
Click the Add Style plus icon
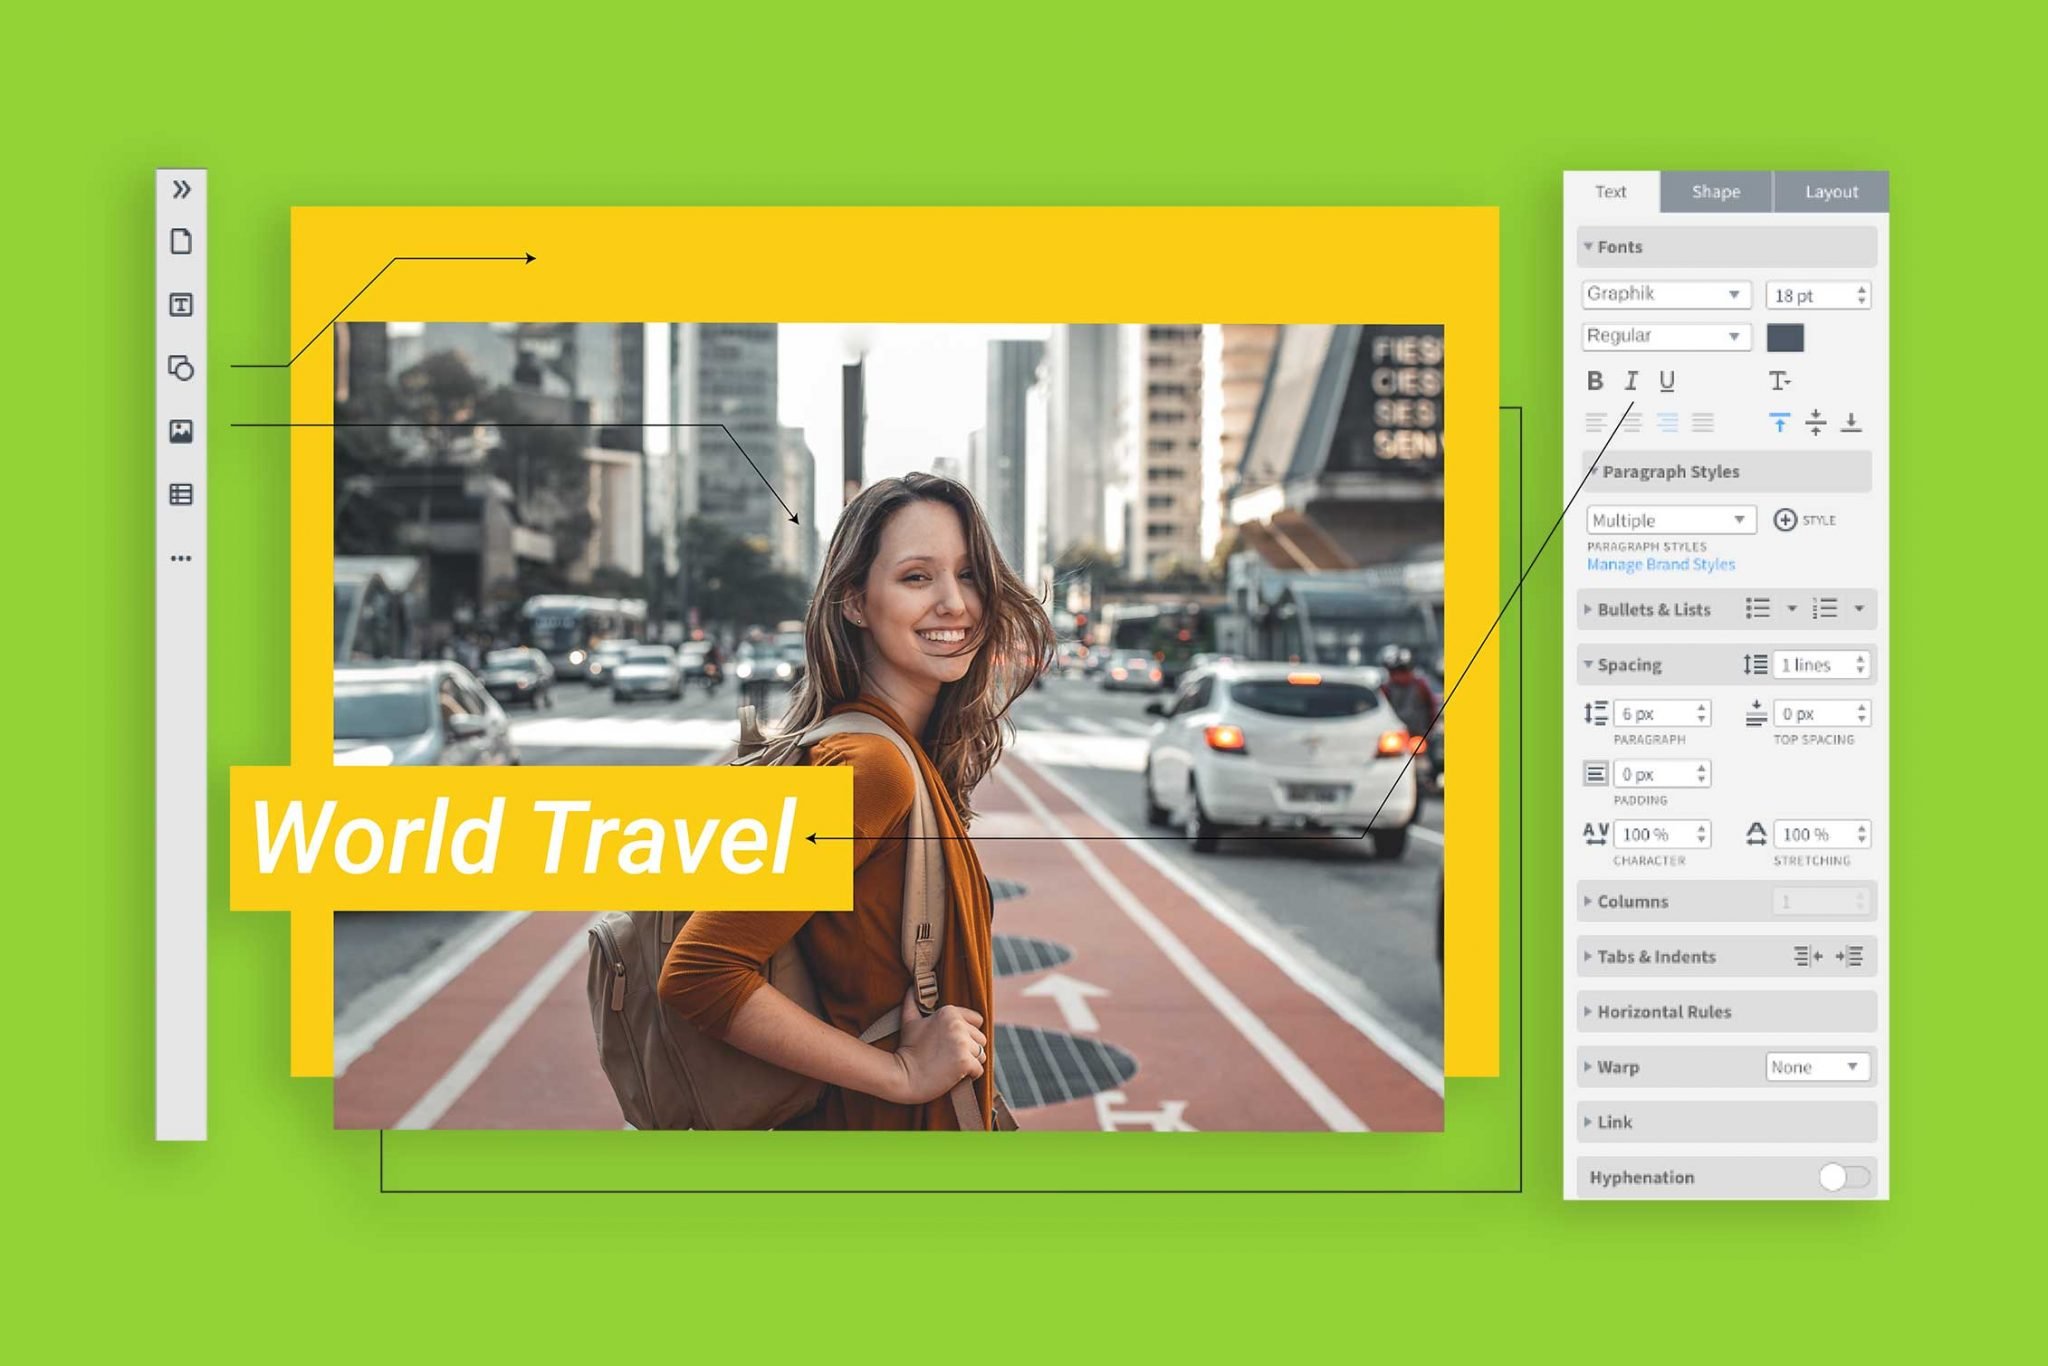pyautogui.click(x=1785, y=519)
